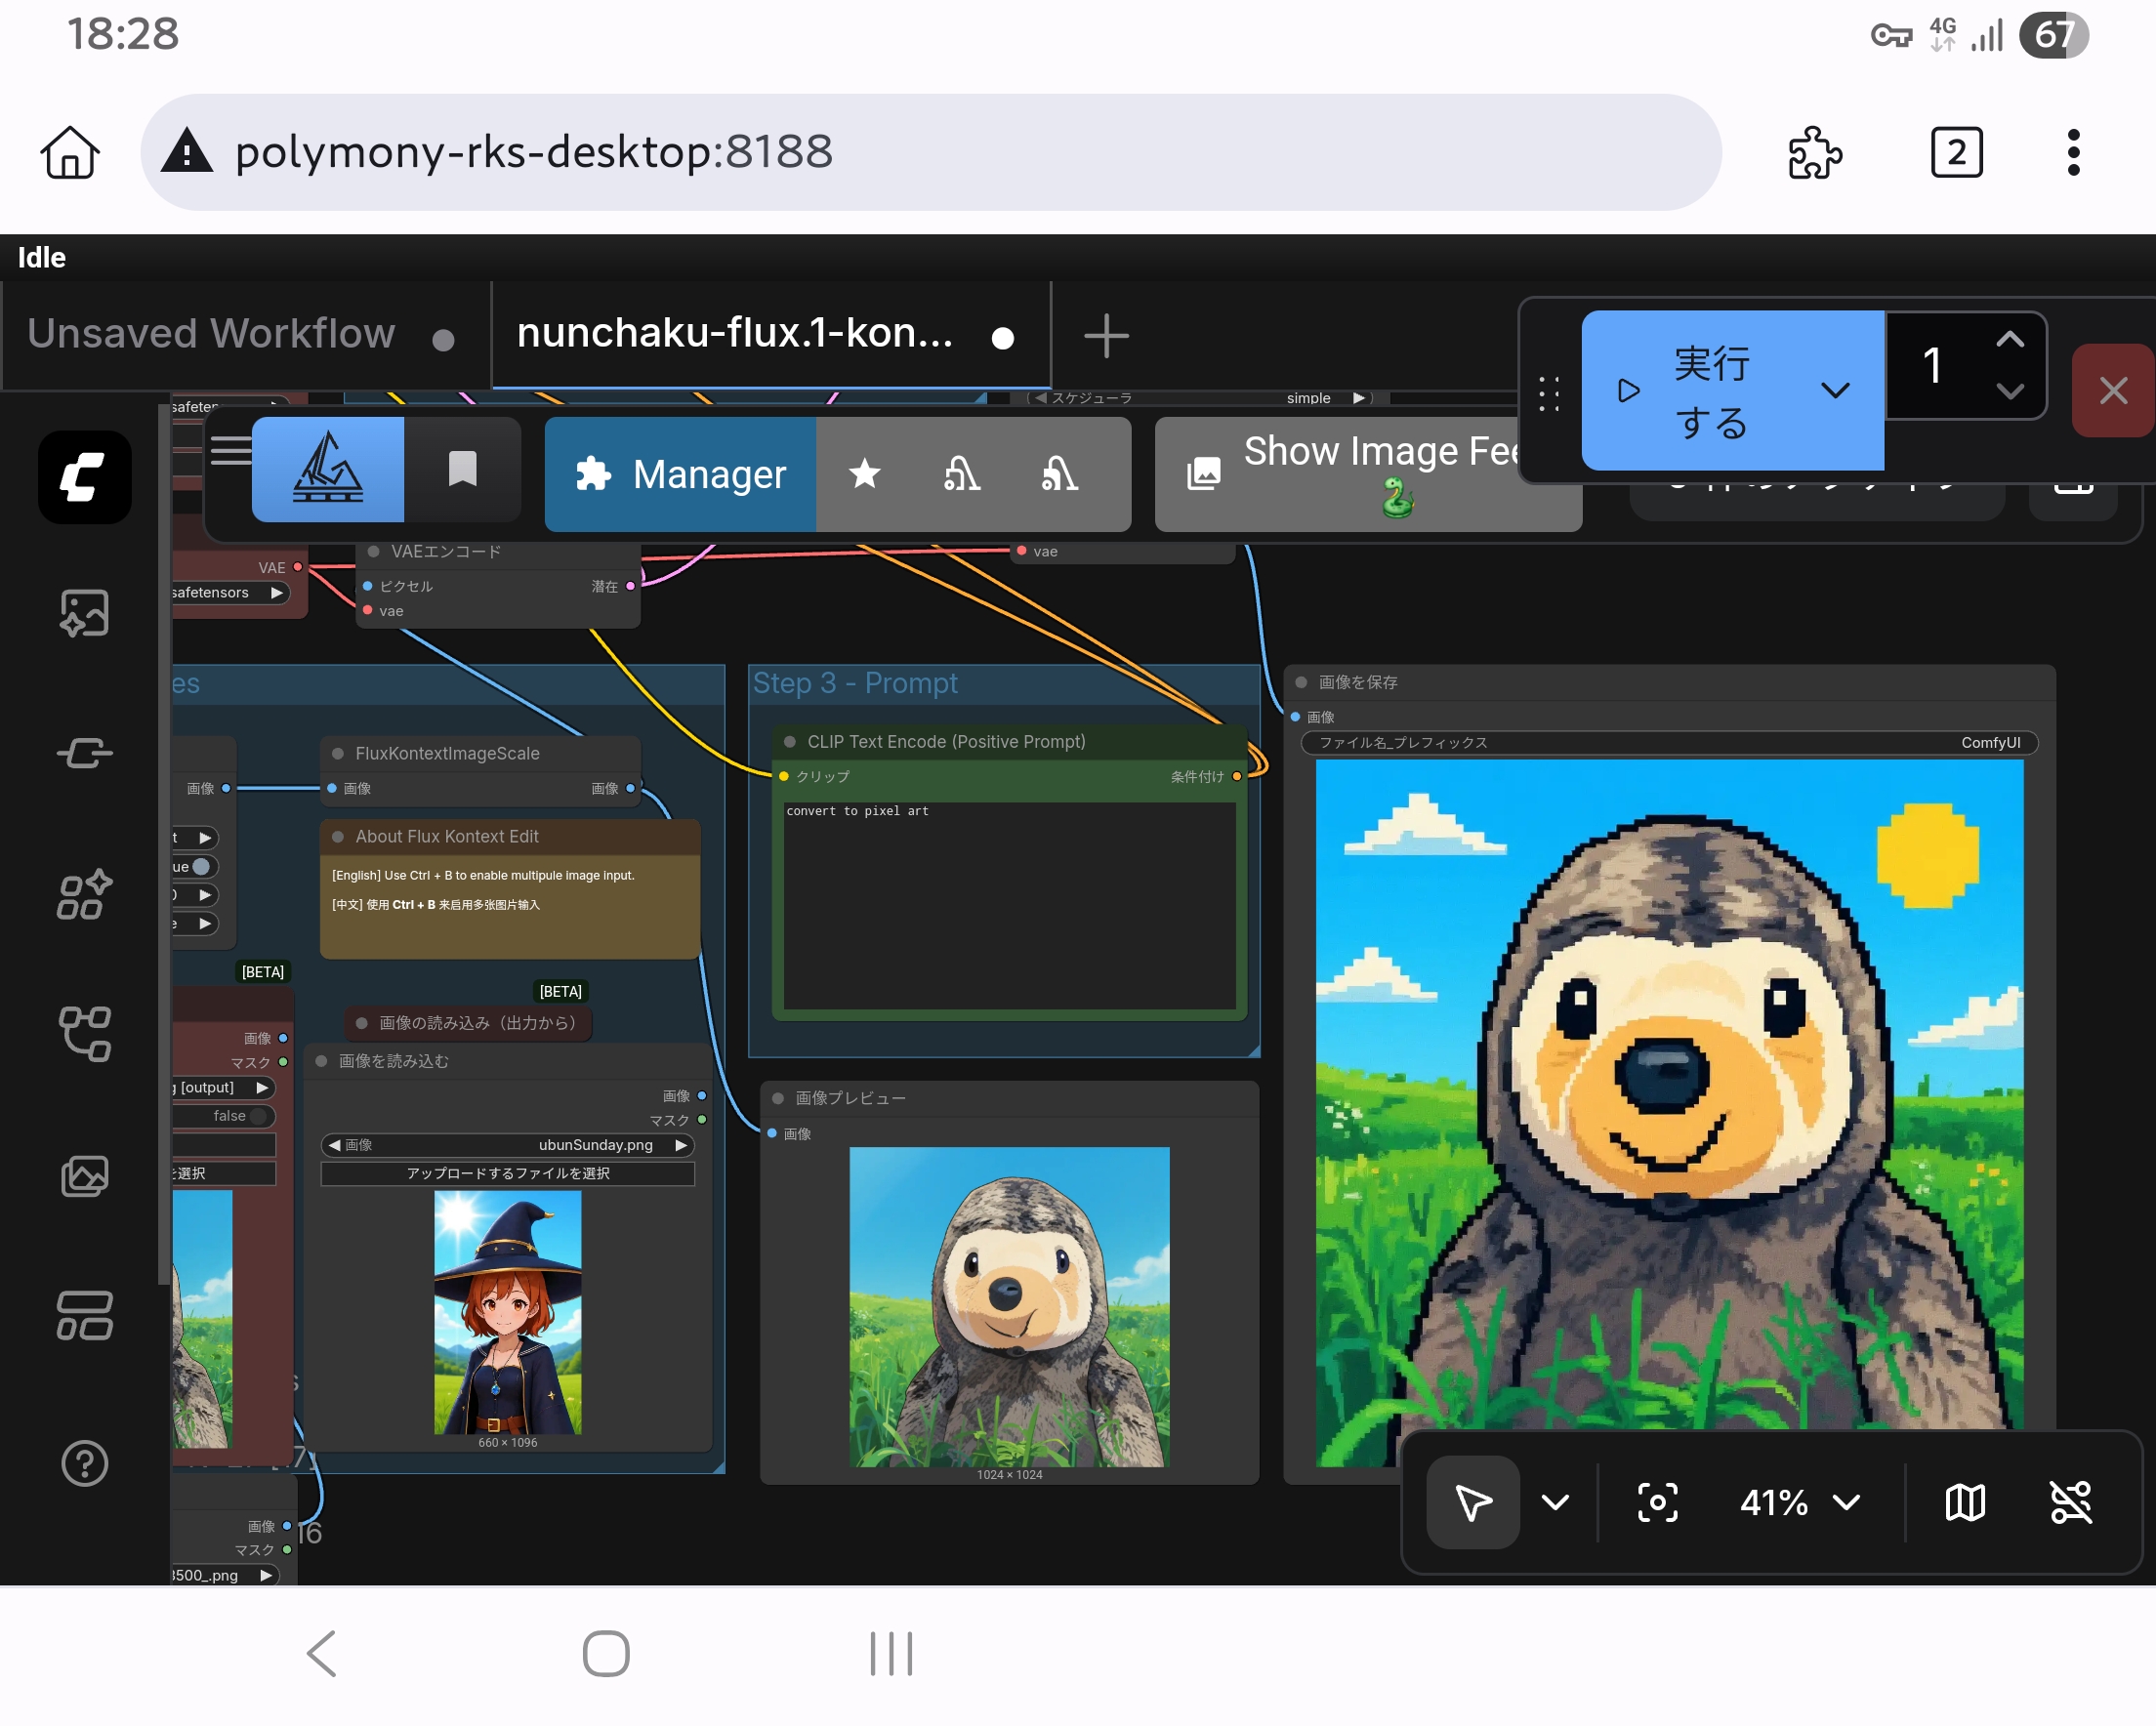Toggle link visibility icon

(2070, 1501)
